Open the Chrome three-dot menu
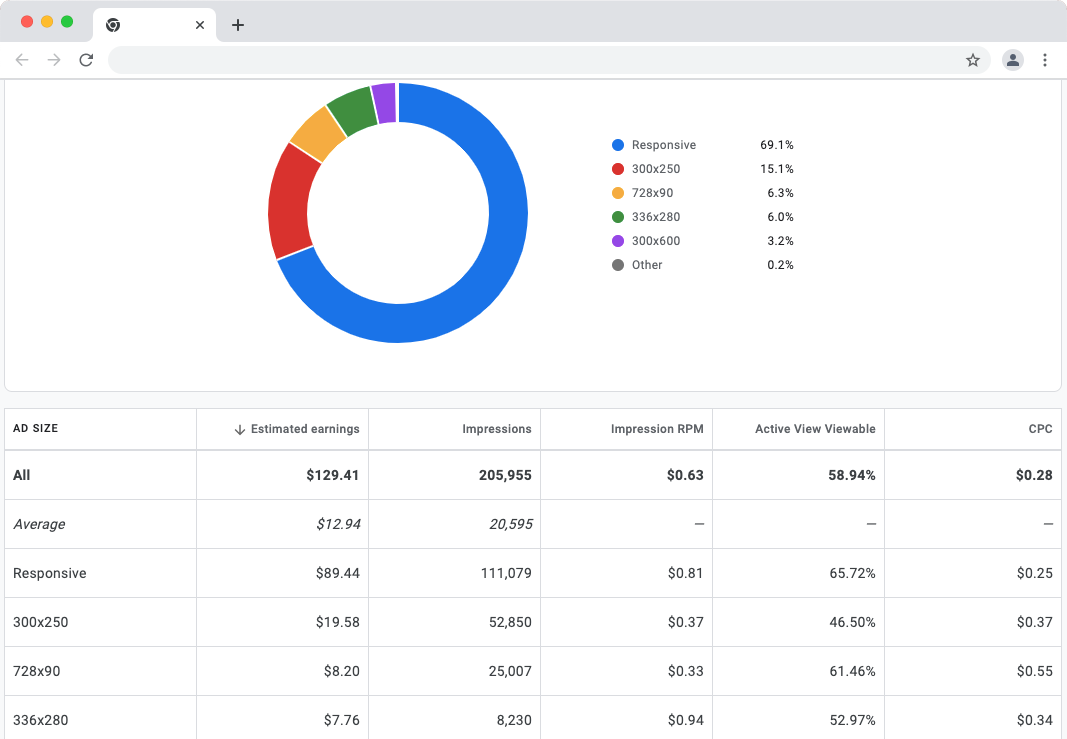 point(1045,60)
